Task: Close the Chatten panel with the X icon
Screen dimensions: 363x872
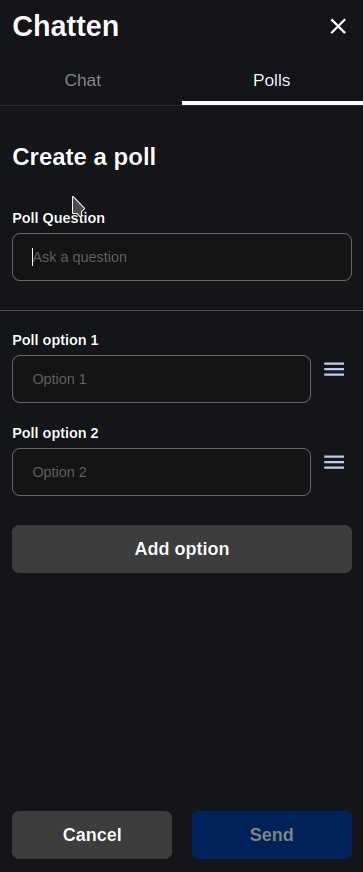Action: pos(338,26)
